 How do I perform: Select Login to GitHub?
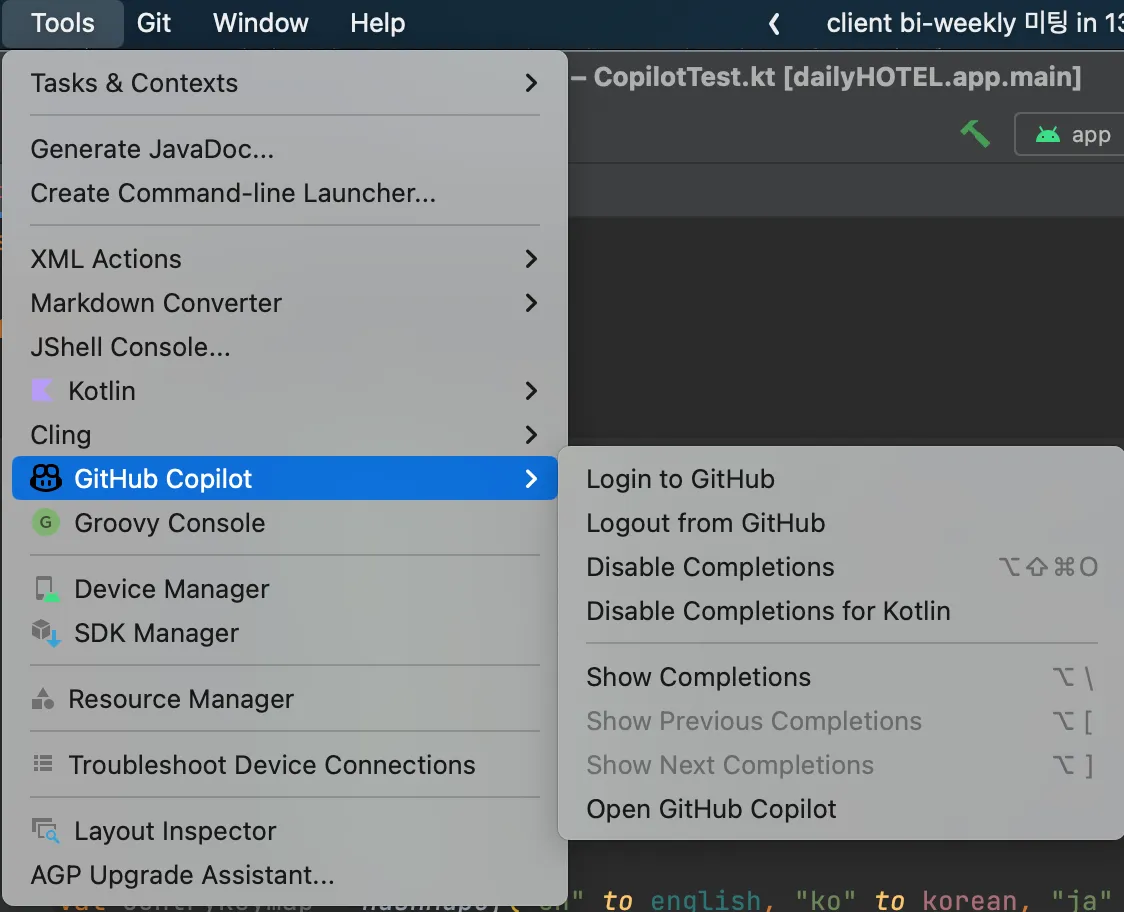click(842, 479)
